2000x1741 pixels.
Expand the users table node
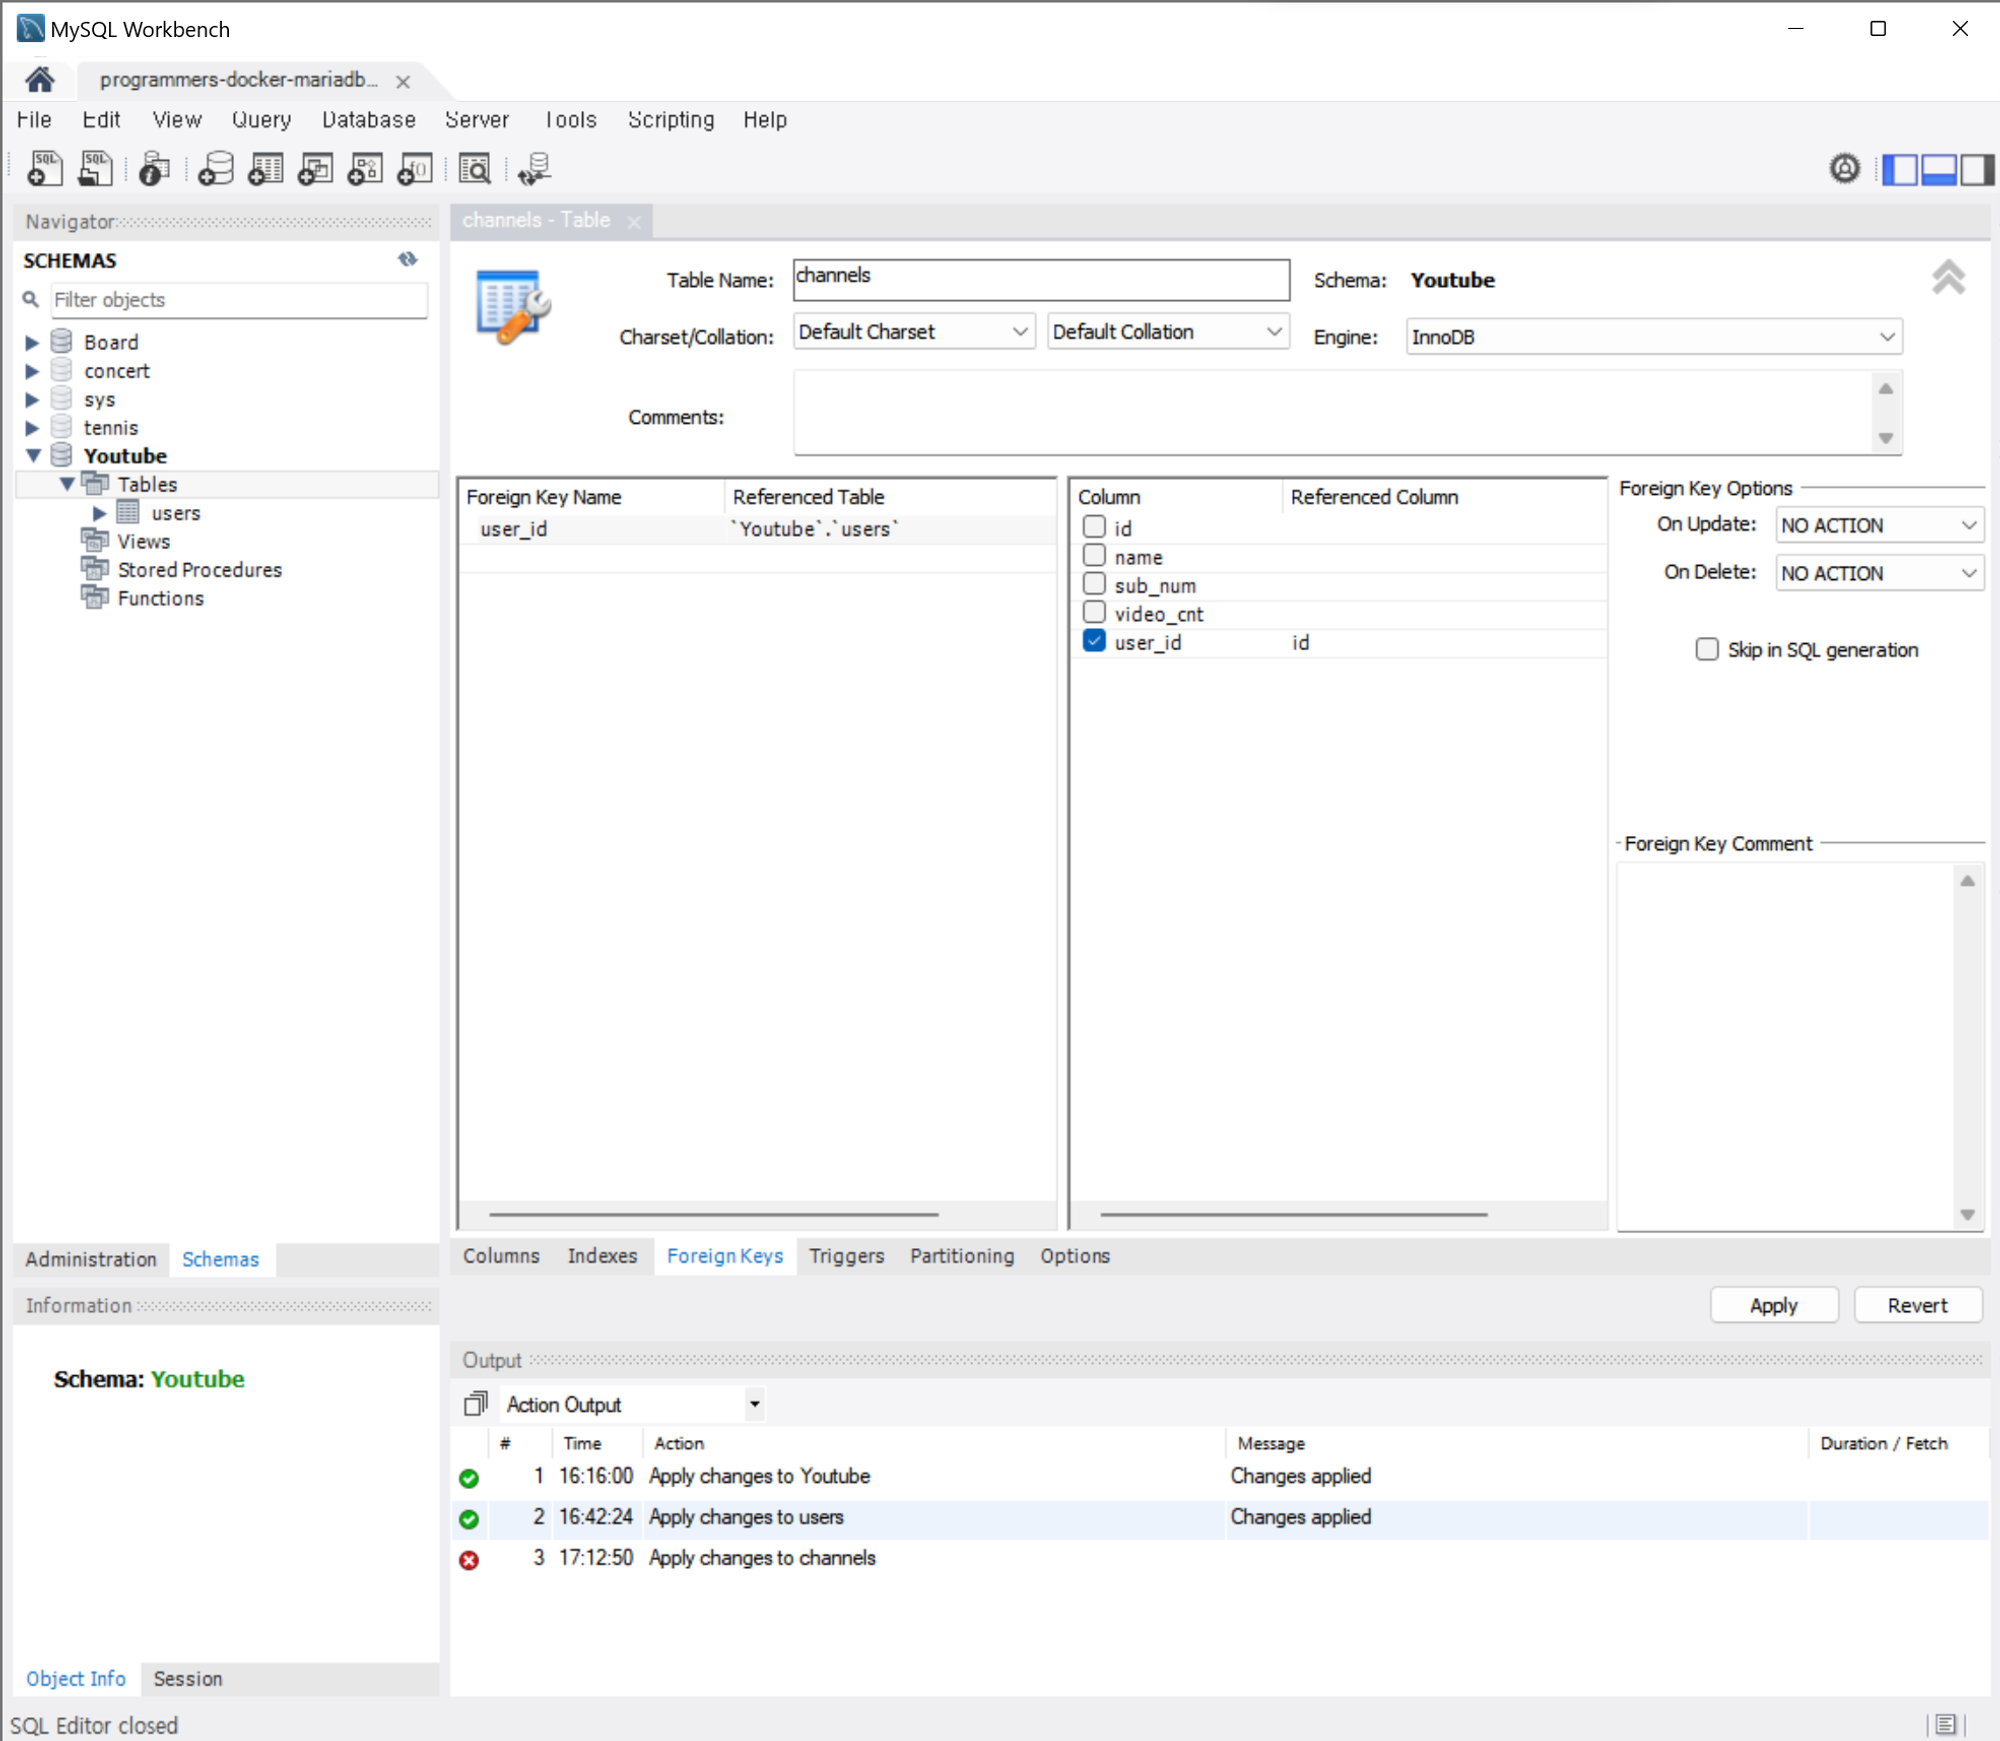coord(99,514)
